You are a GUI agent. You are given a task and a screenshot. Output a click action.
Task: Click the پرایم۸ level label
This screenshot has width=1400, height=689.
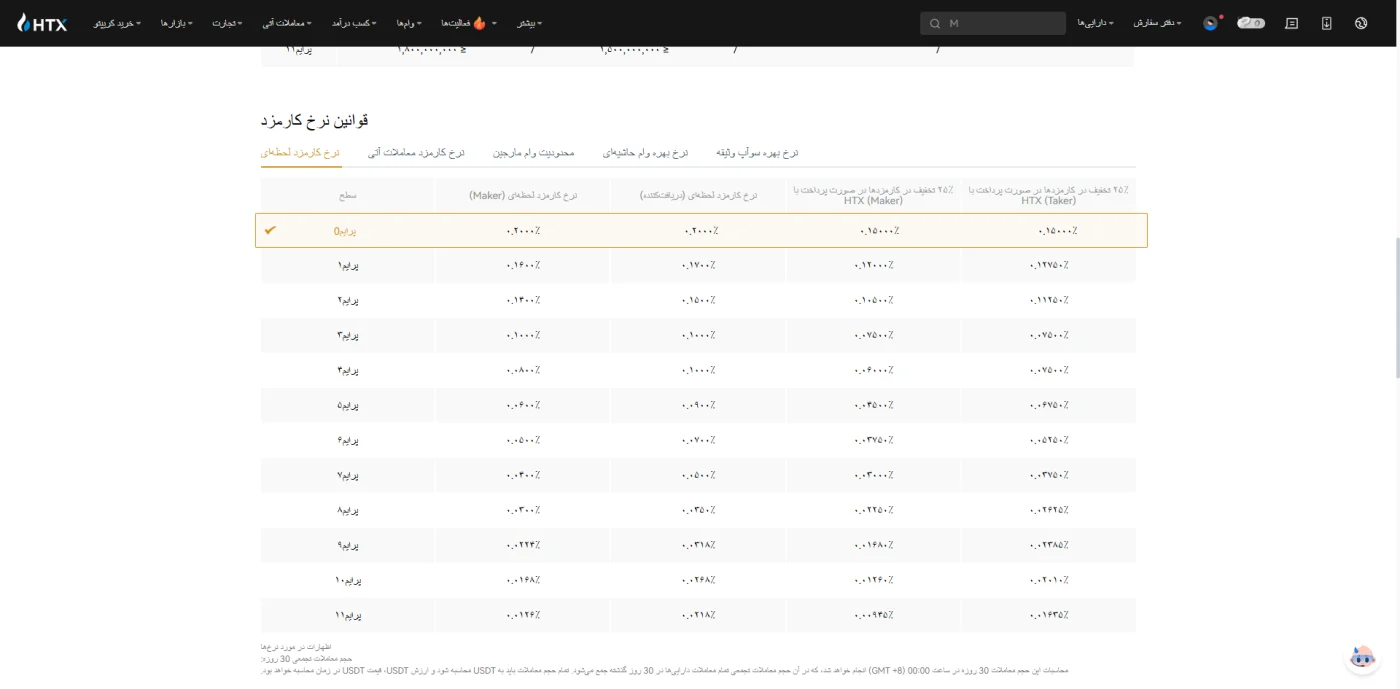click(347, 510)
